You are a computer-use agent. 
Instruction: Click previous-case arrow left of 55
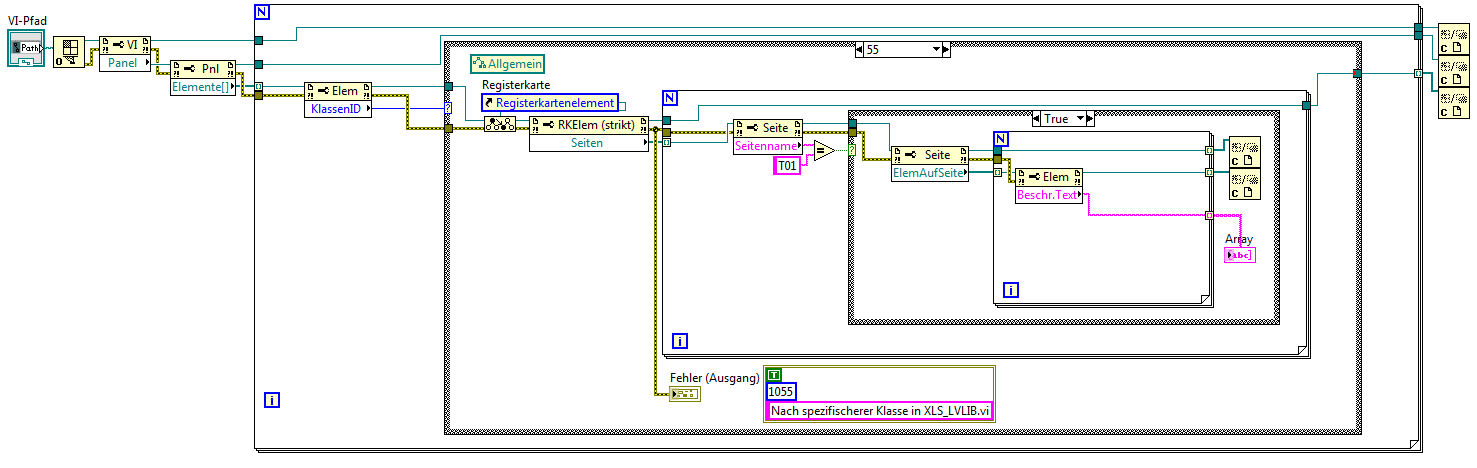click(861, 49)
